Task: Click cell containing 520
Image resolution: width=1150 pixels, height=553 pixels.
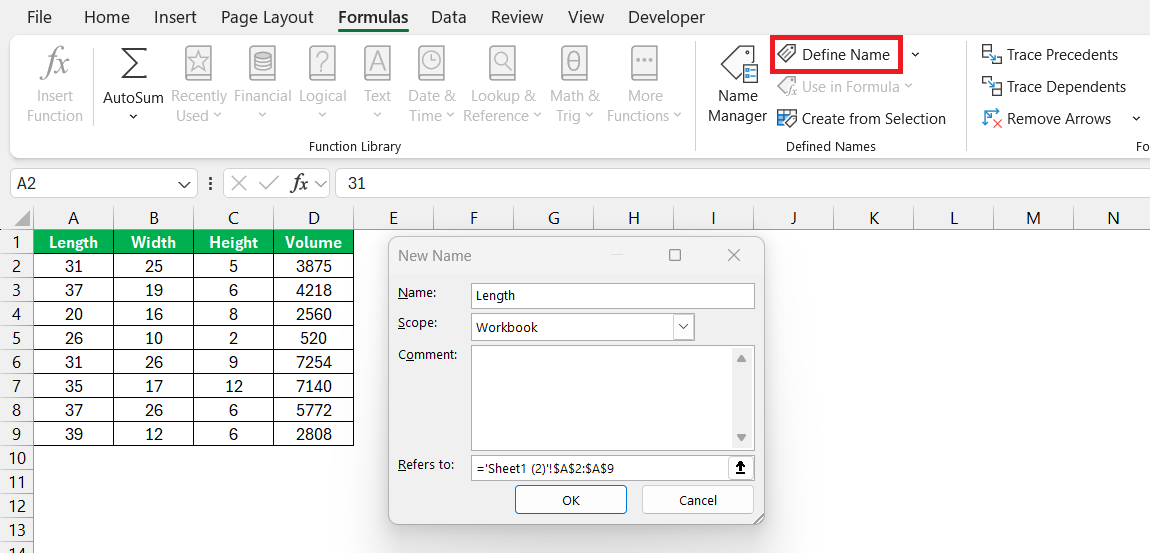Action: click(314, 338)
